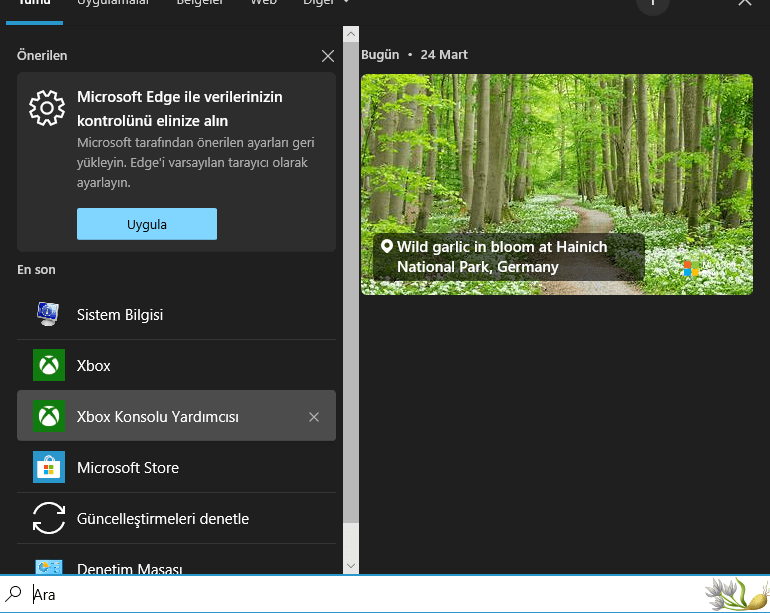The height and width of the screenshot is (613, 770).
Task: Click the En son section heading
Action: click(x=36, y=270)
